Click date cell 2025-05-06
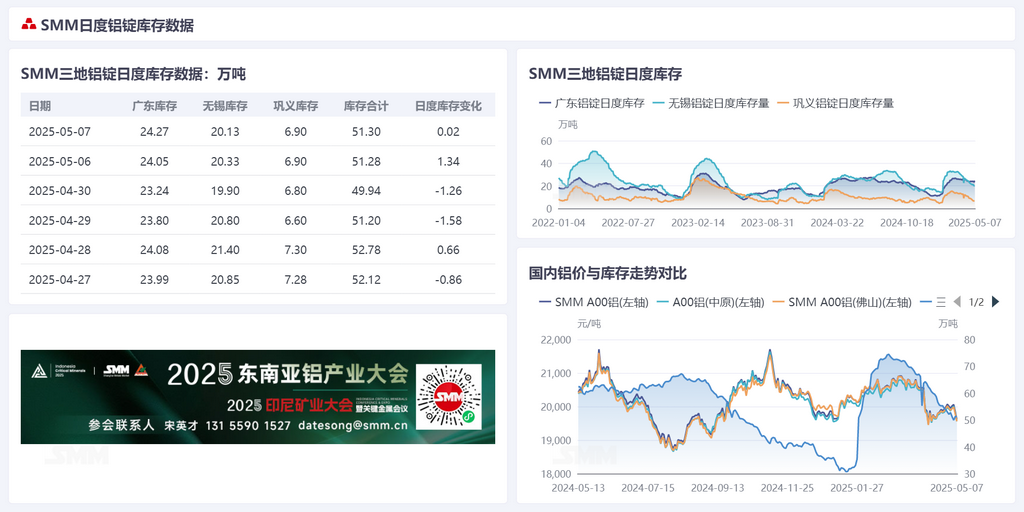The image size is (1024, 512). click(x=59, y=161)
